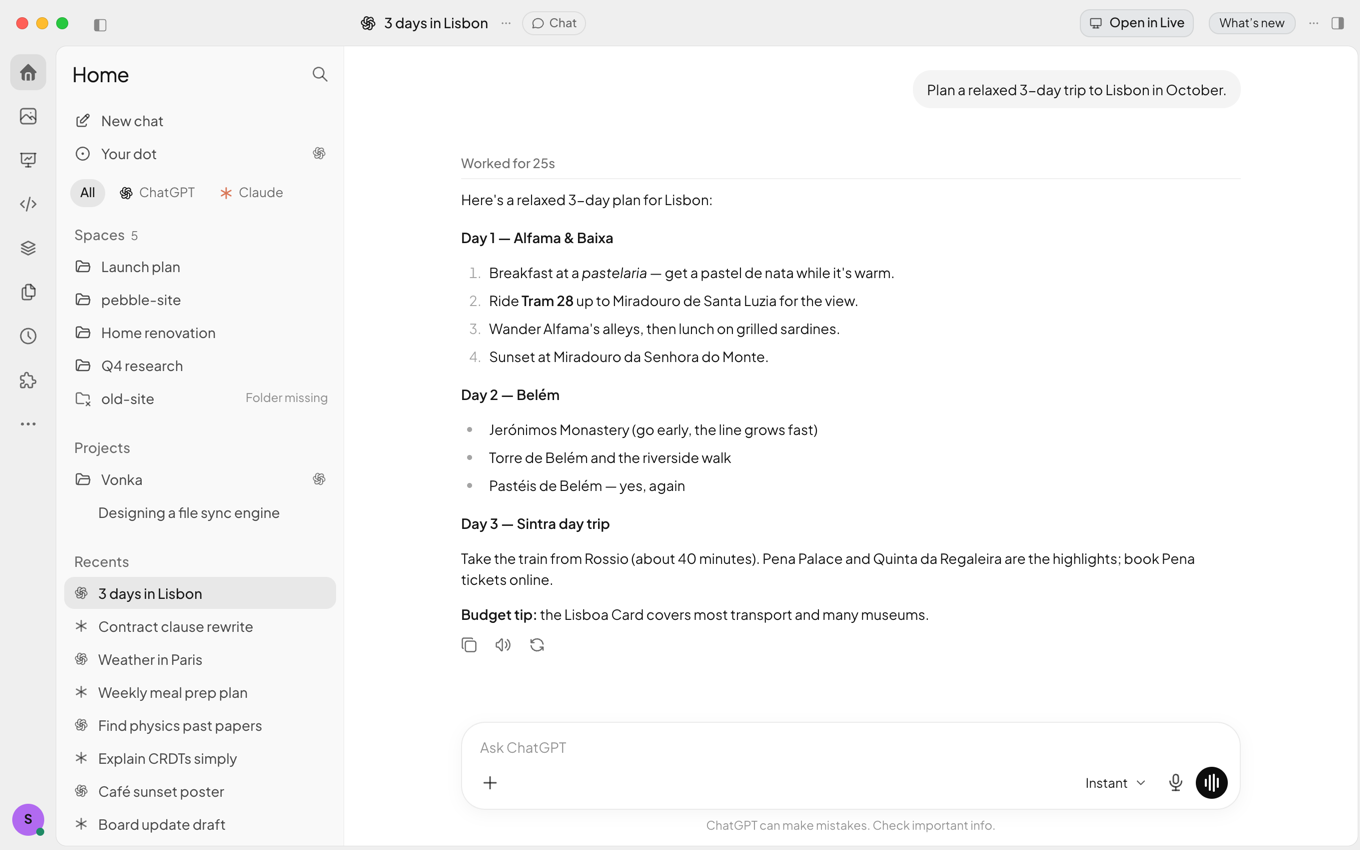The image size is (1360, 850).
Task: Read the response aloud with speaker icon
Action: [x=503, y=645]
